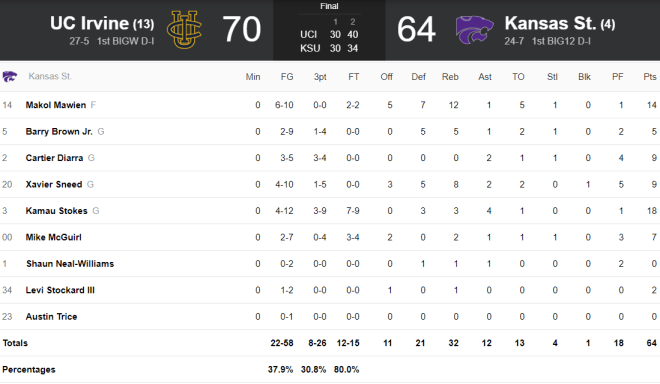Click the UC Irvine anteater logo
The image size is (660, 384).
184,29
